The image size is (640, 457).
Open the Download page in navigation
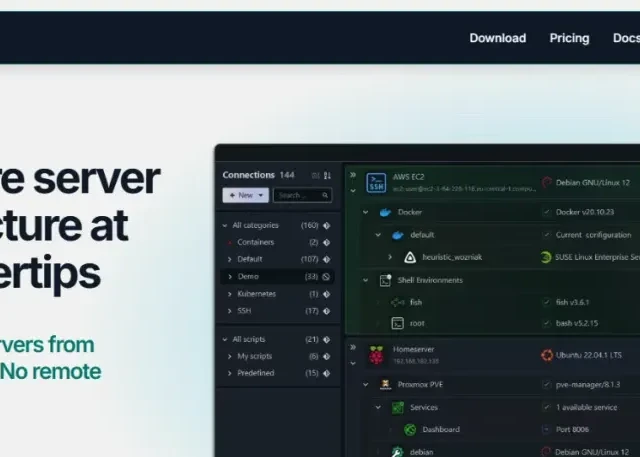click(x=498, y=38)
